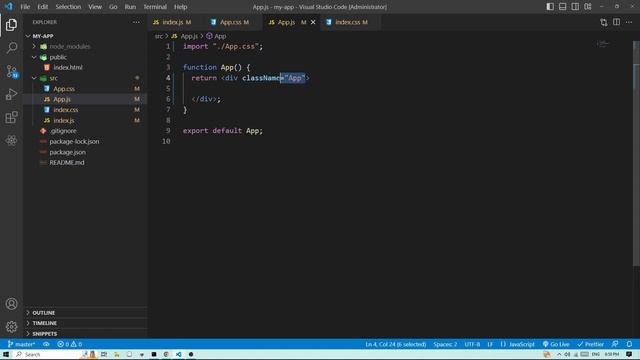This screenshot has width=640, height=360.
Task: Click the synchronize changes cloud icon
Action: coord(46,344)
